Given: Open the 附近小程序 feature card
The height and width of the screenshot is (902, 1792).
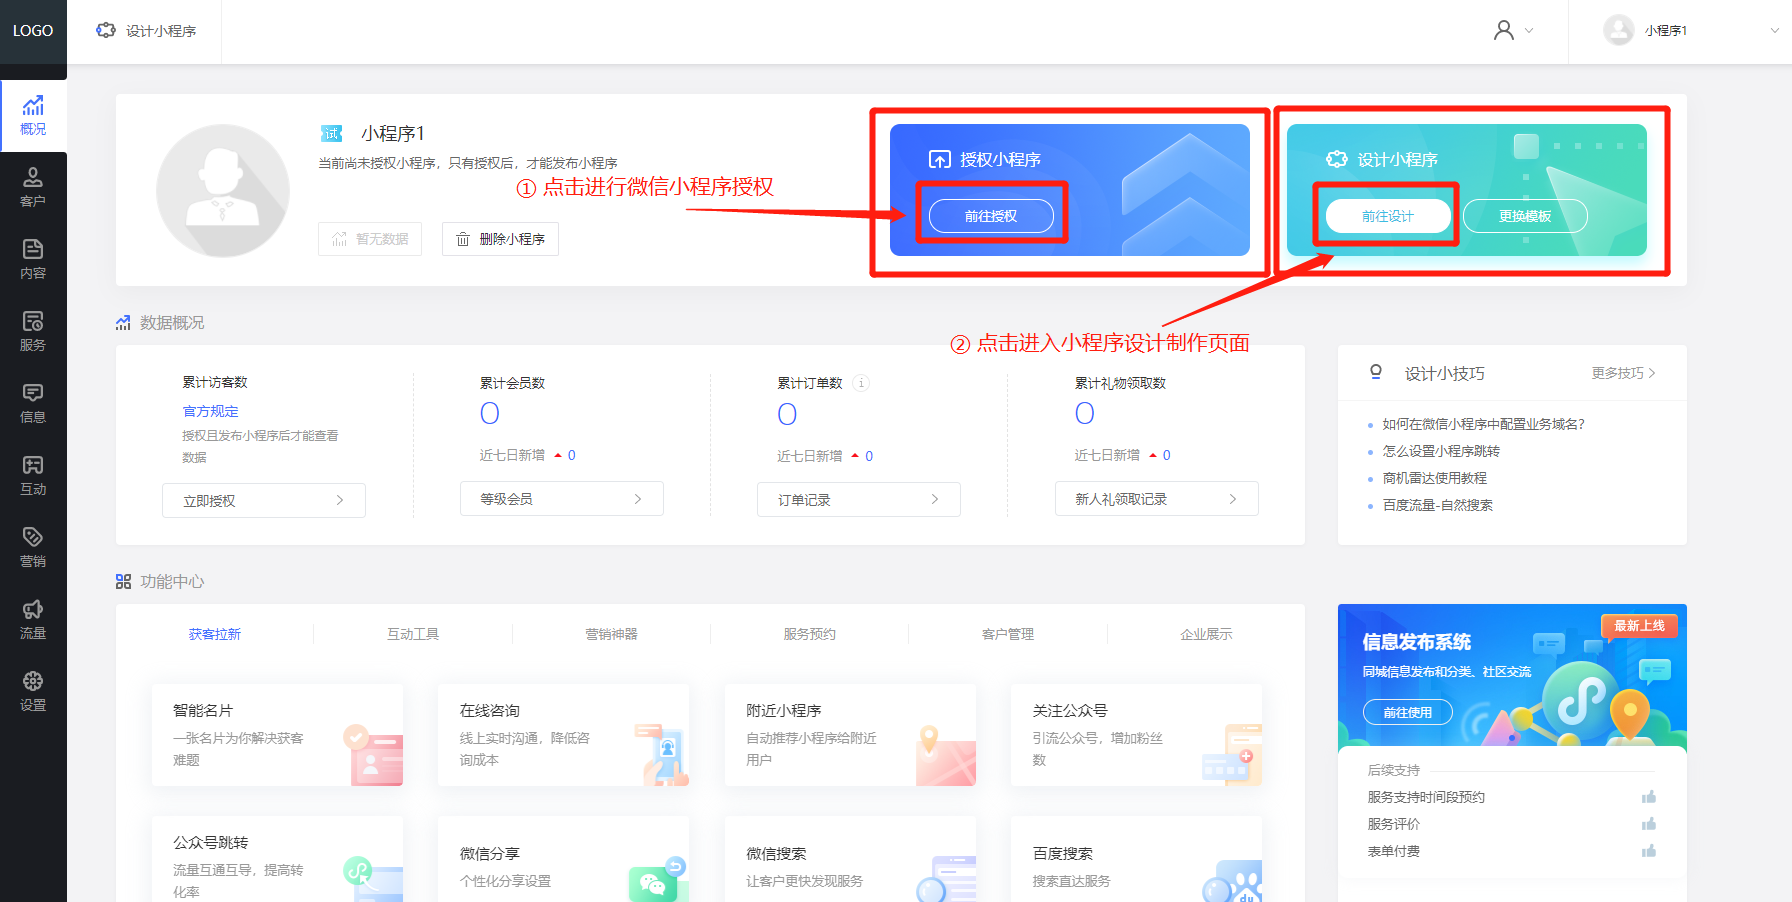Looking at the screenshot, I should (x=850, y=735).
